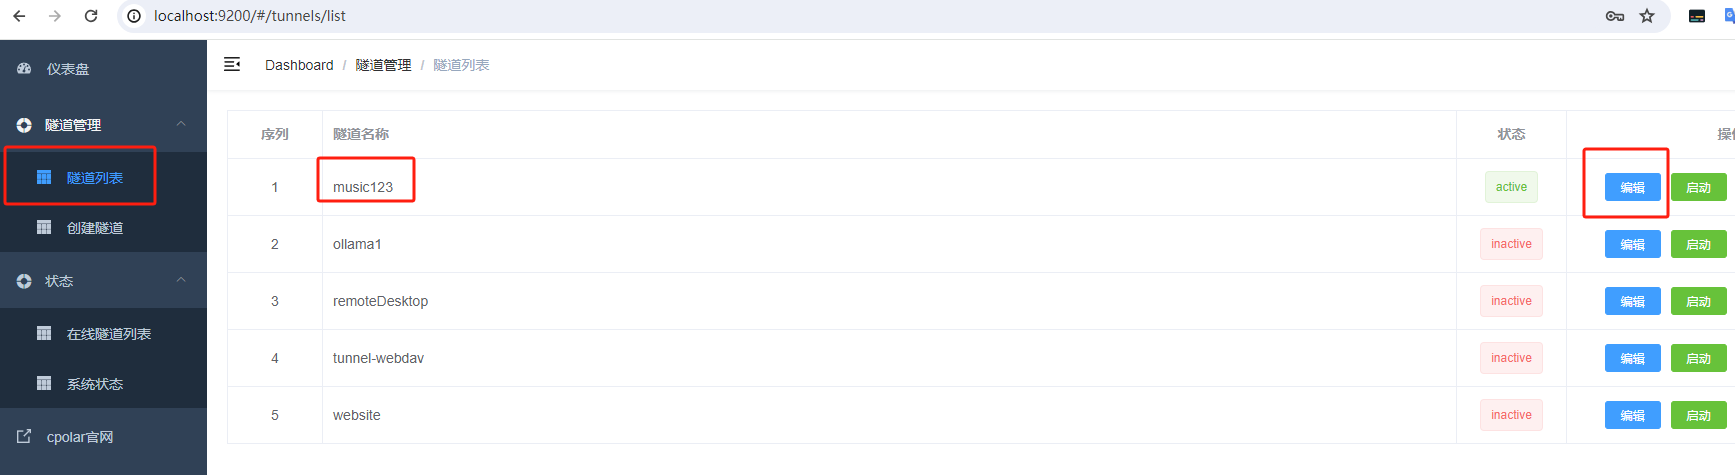1735x475 pixels.
Task: Open 创建隧道 menu item
Action: pyautogui.click(x=95, y=228)
